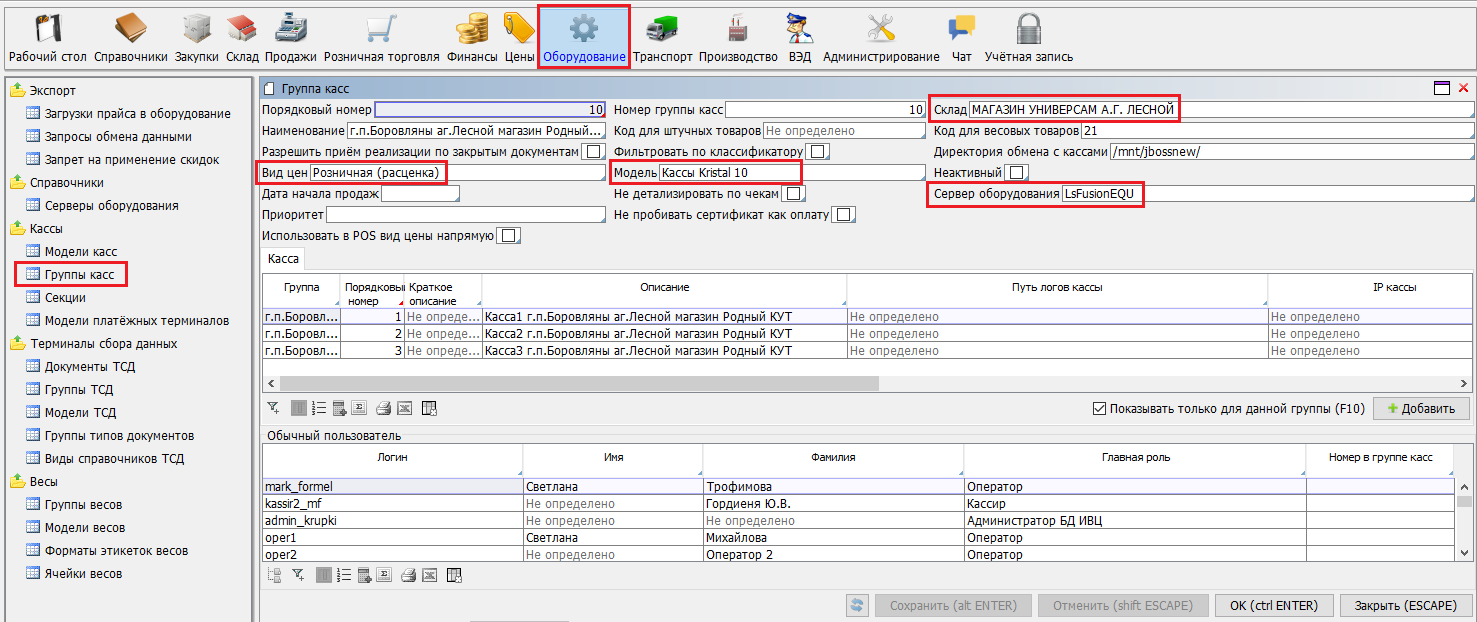Image resolution: width=1477 pixels, height=622 pixels.
Task: Enable the Неактивный checkbox
Action: coord(1017,173)
